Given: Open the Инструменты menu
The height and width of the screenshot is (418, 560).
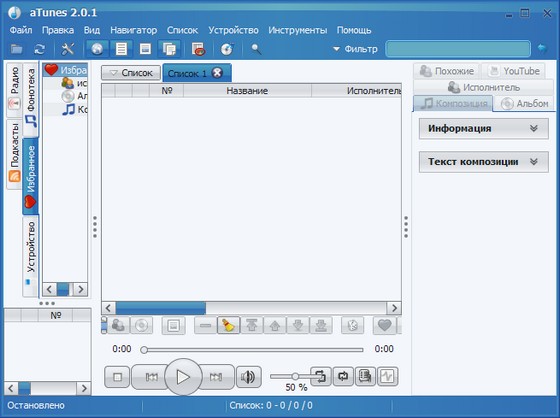Looking at the screenshot, I should (298, 30).
